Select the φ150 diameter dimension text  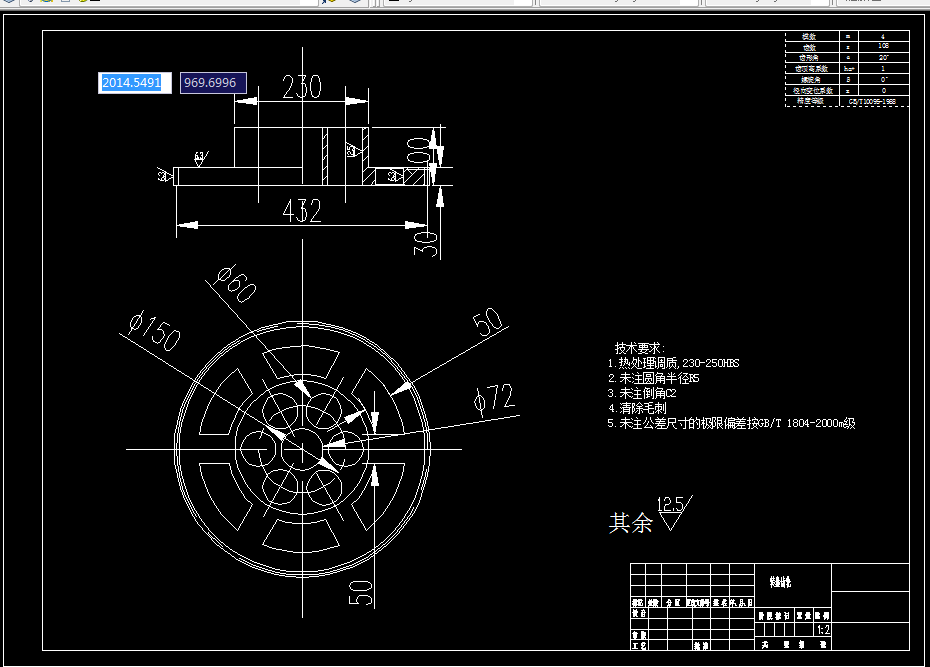155,332
